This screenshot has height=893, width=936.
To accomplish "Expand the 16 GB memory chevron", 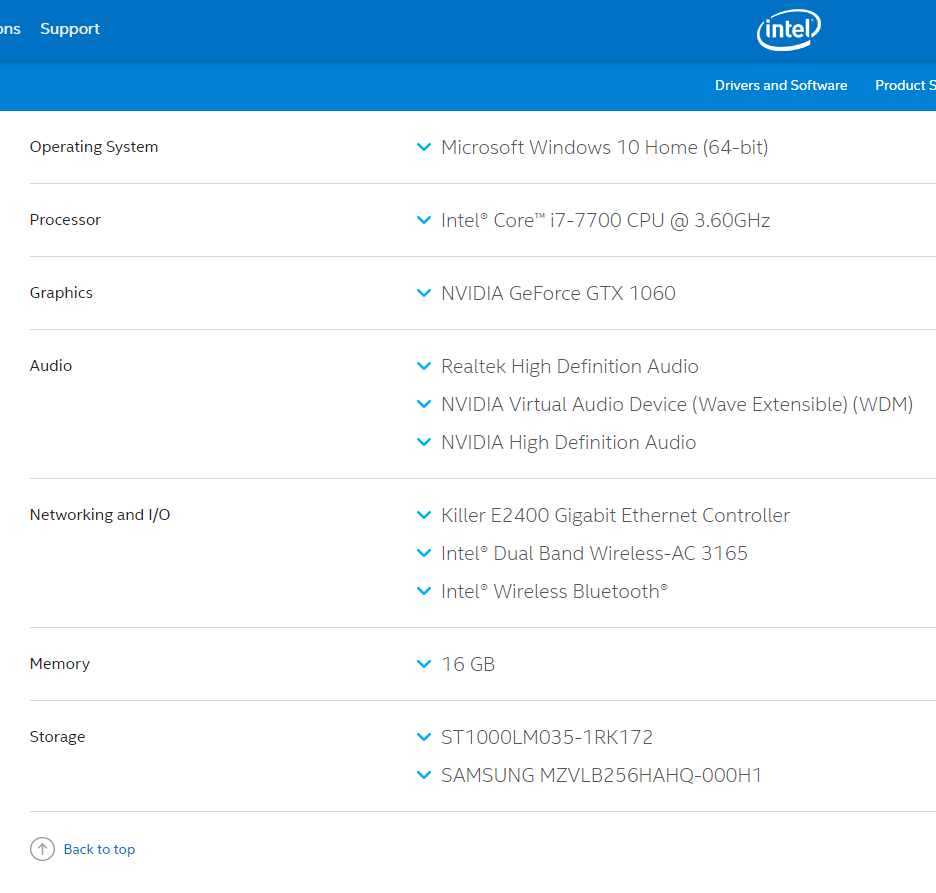I will point(424,664).
